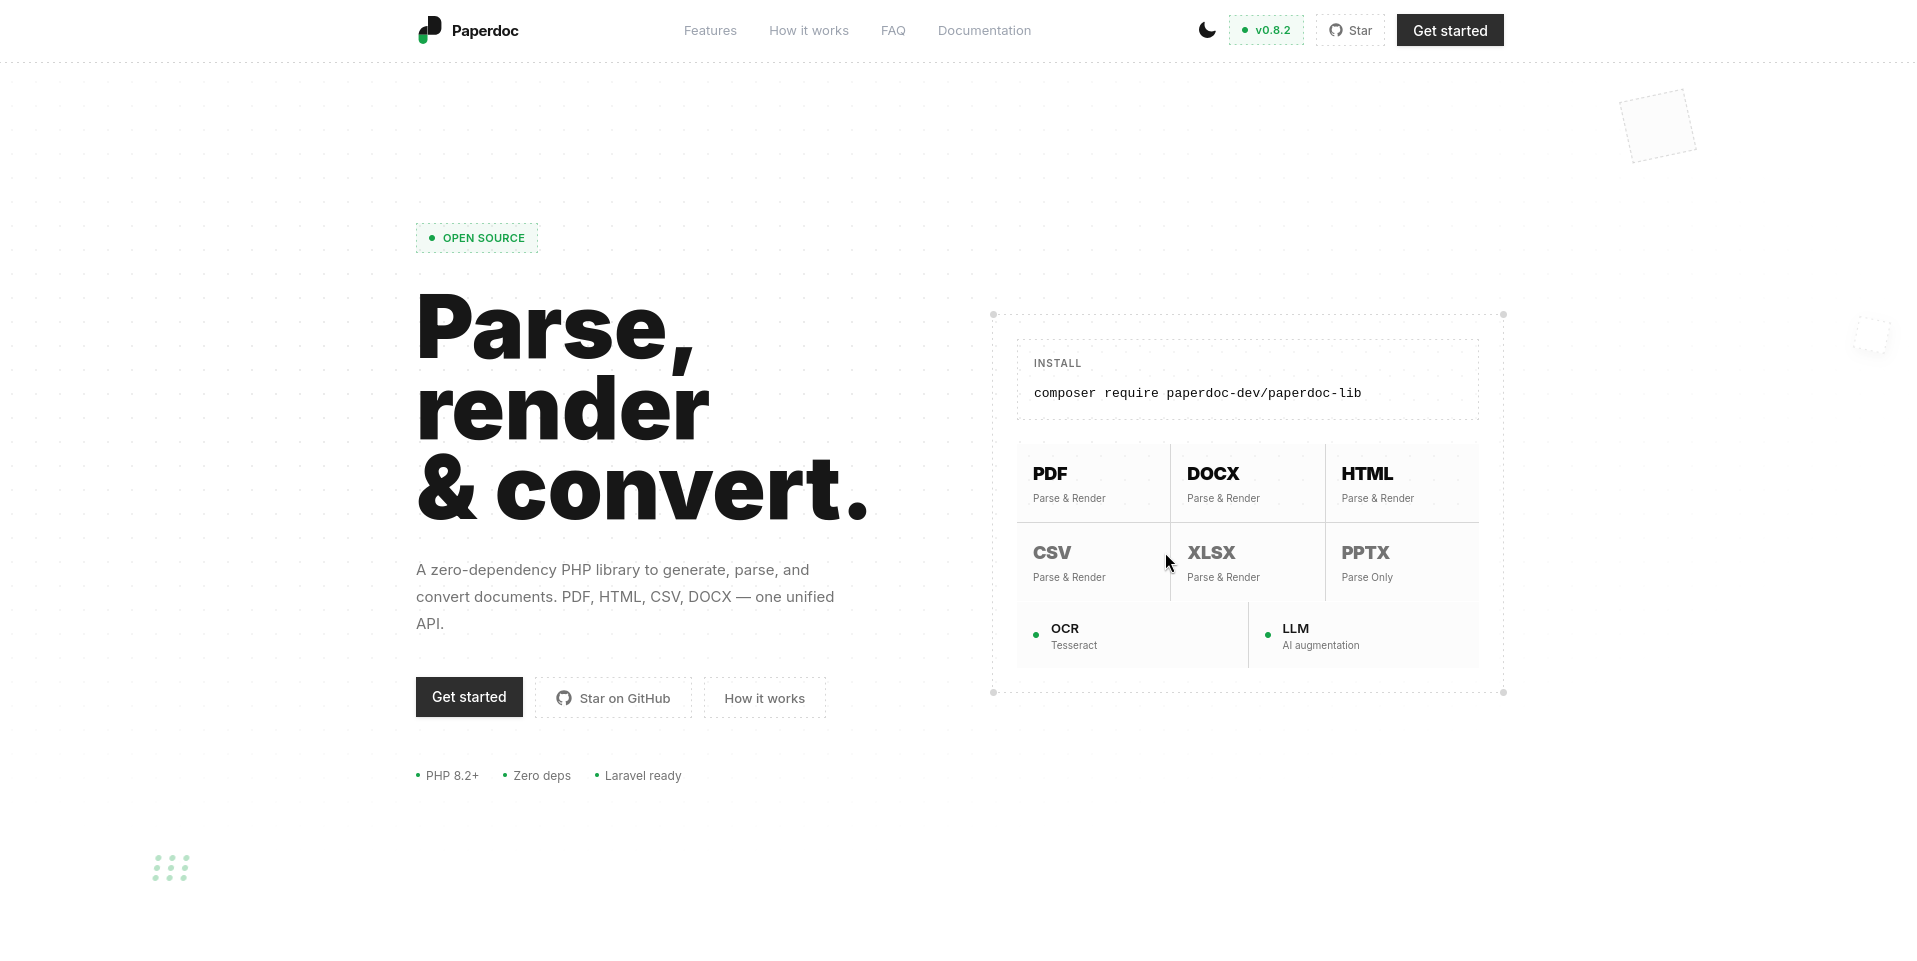Select the CSV format card
Image resolution: width=1917 pixels, height=961 pixels.
tap(1093, 562)
